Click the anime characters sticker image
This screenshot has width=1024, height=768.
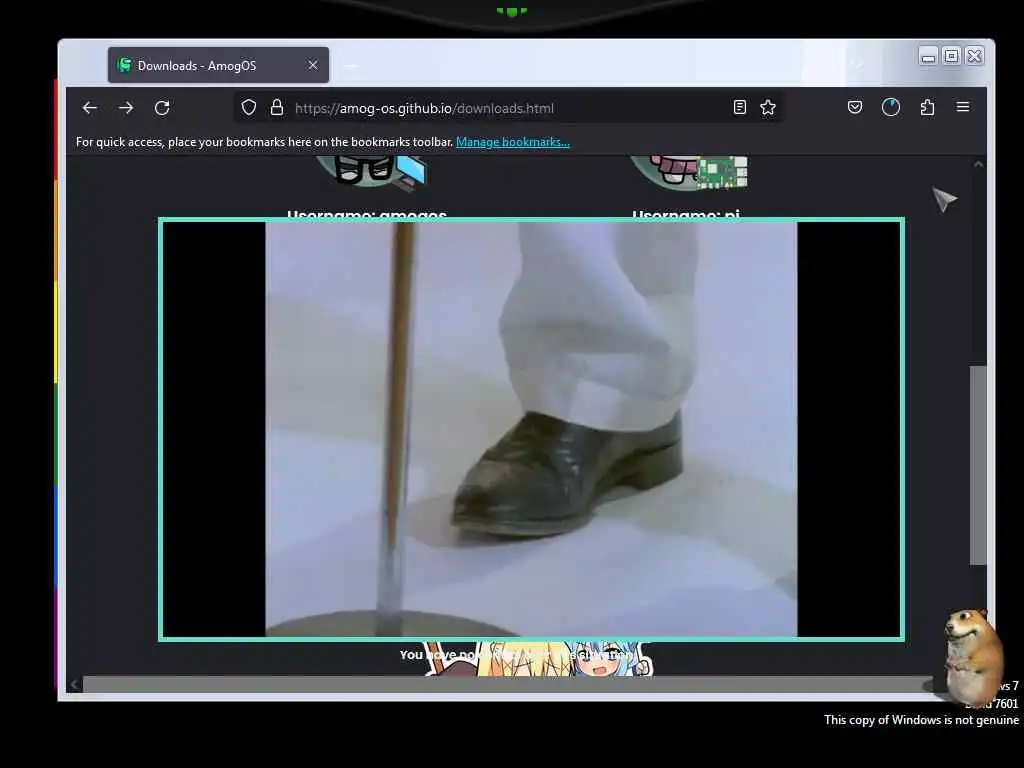coord(539,658)
